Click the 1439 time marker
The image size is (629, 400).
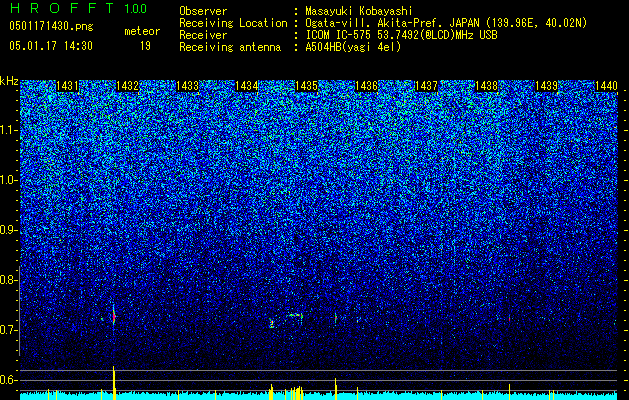tap(546, 86)
